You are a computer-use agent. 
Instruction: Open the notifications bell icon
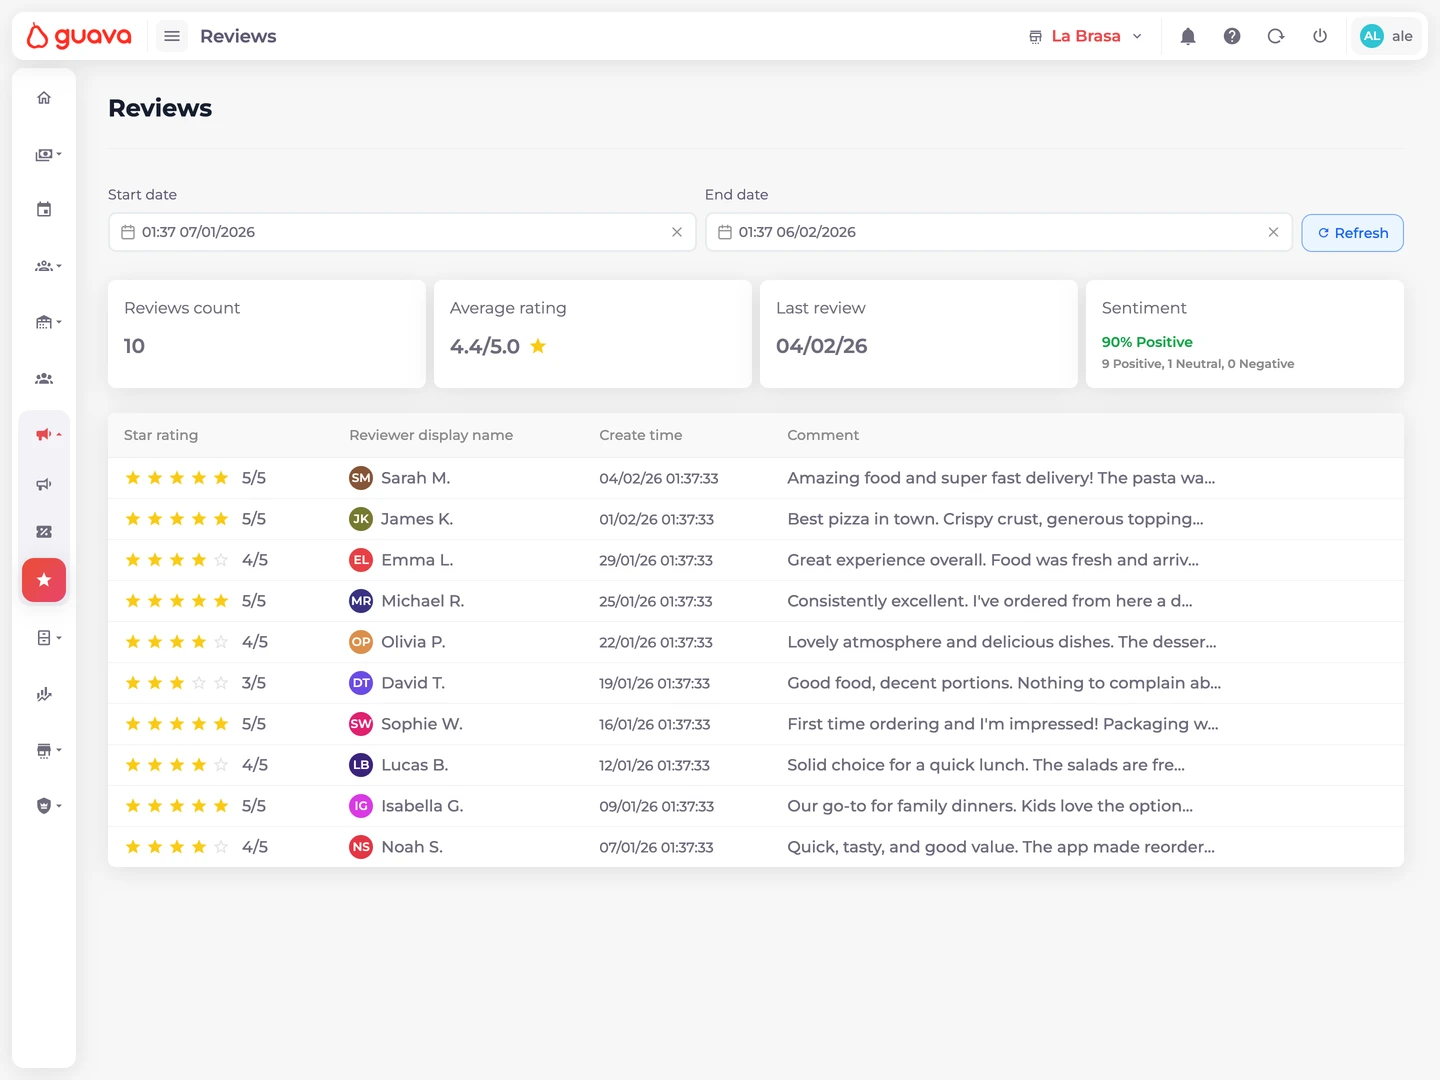[x=1187, y=36]
